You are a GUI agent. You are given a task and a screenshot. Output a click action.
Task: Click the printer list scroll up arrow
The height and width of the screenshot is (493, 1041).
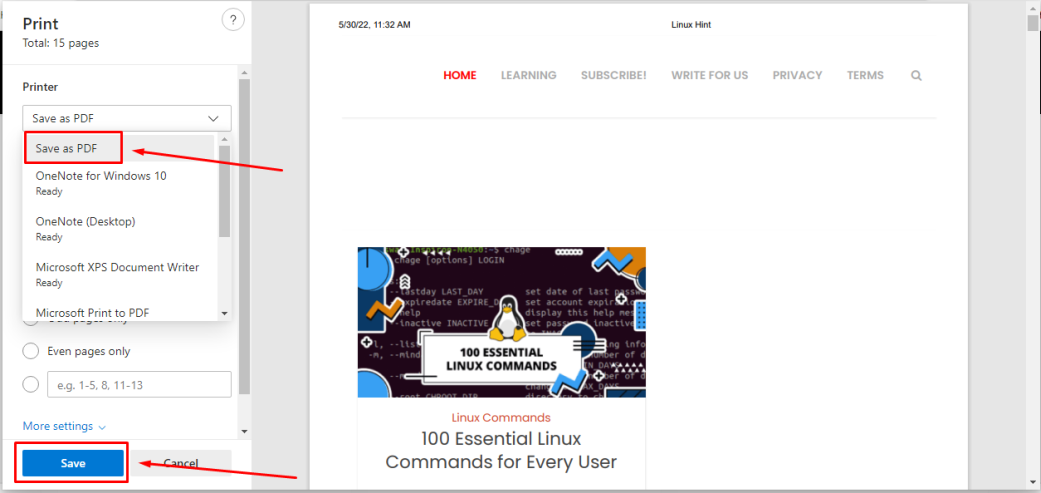pyautogui.click(x=224, y=140)
